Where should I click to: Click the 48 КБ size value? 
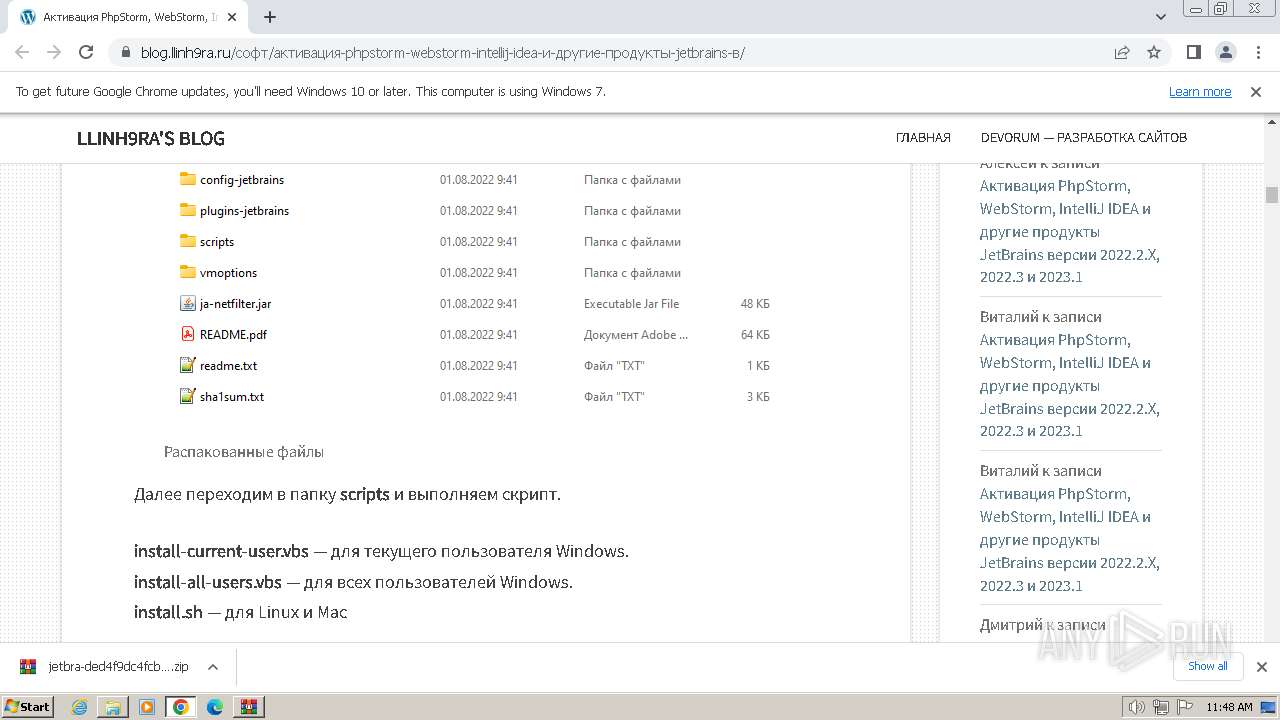(755, 304)
